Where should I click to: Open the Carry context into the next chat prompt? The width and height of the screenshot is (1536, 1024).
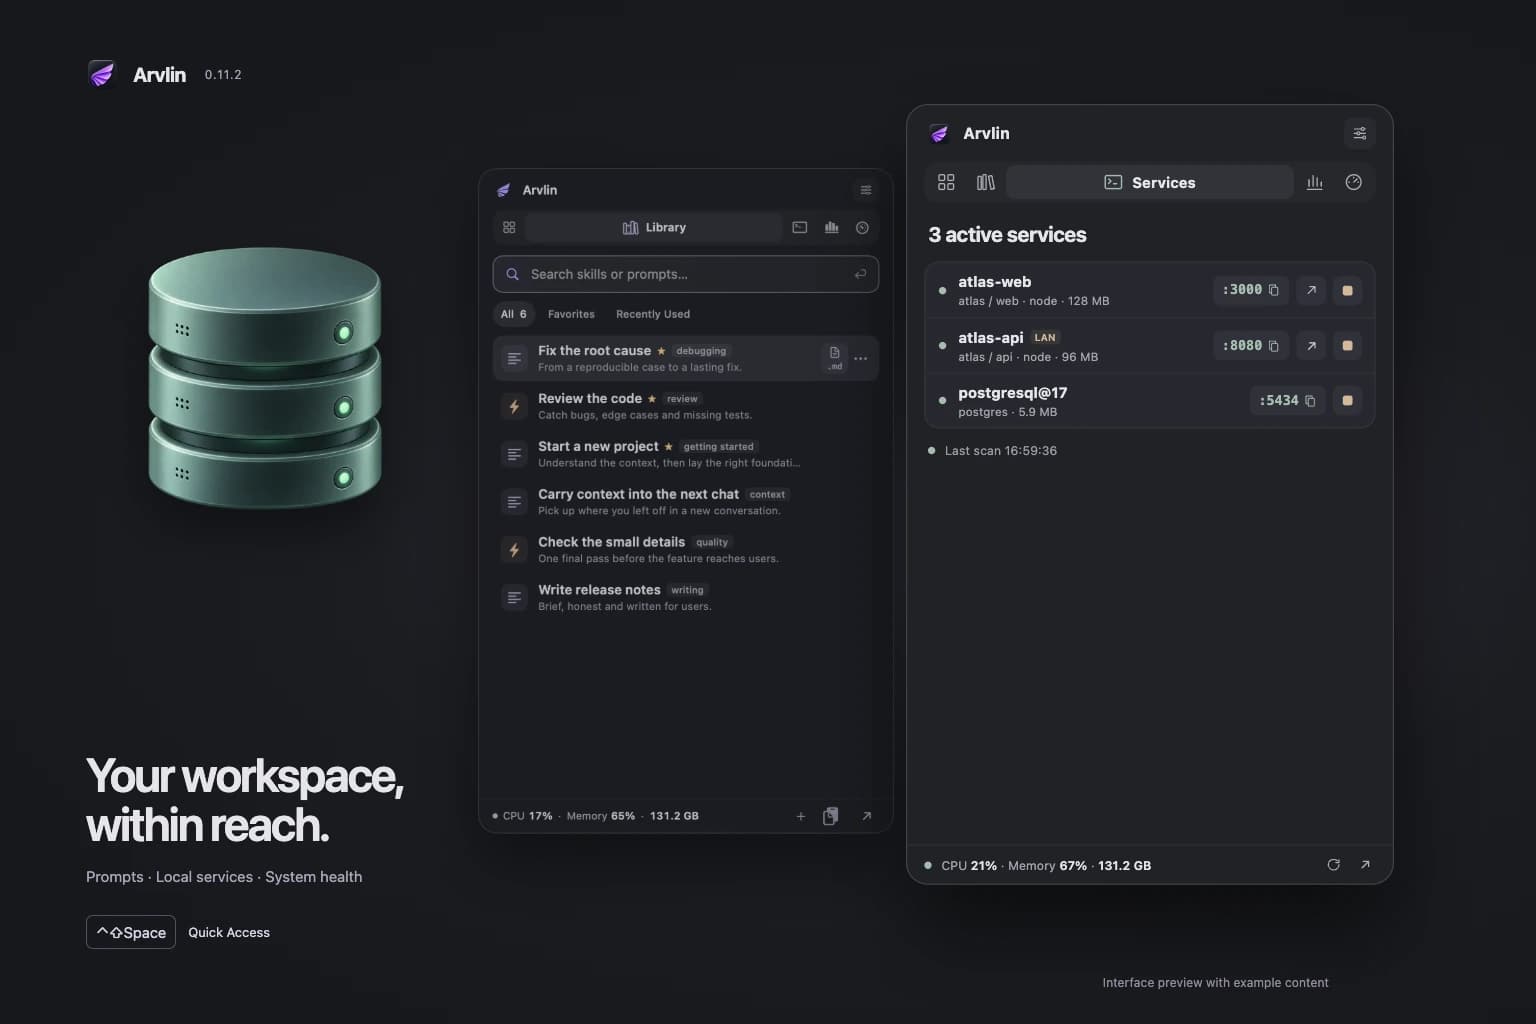click(x=686, y=502)
